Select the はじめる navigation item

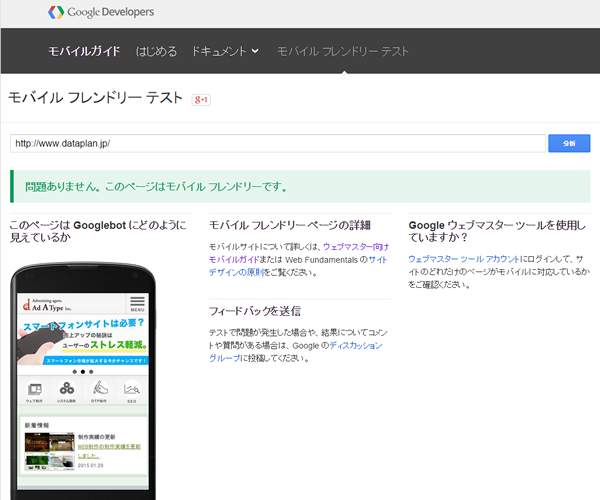click(157, 51)
